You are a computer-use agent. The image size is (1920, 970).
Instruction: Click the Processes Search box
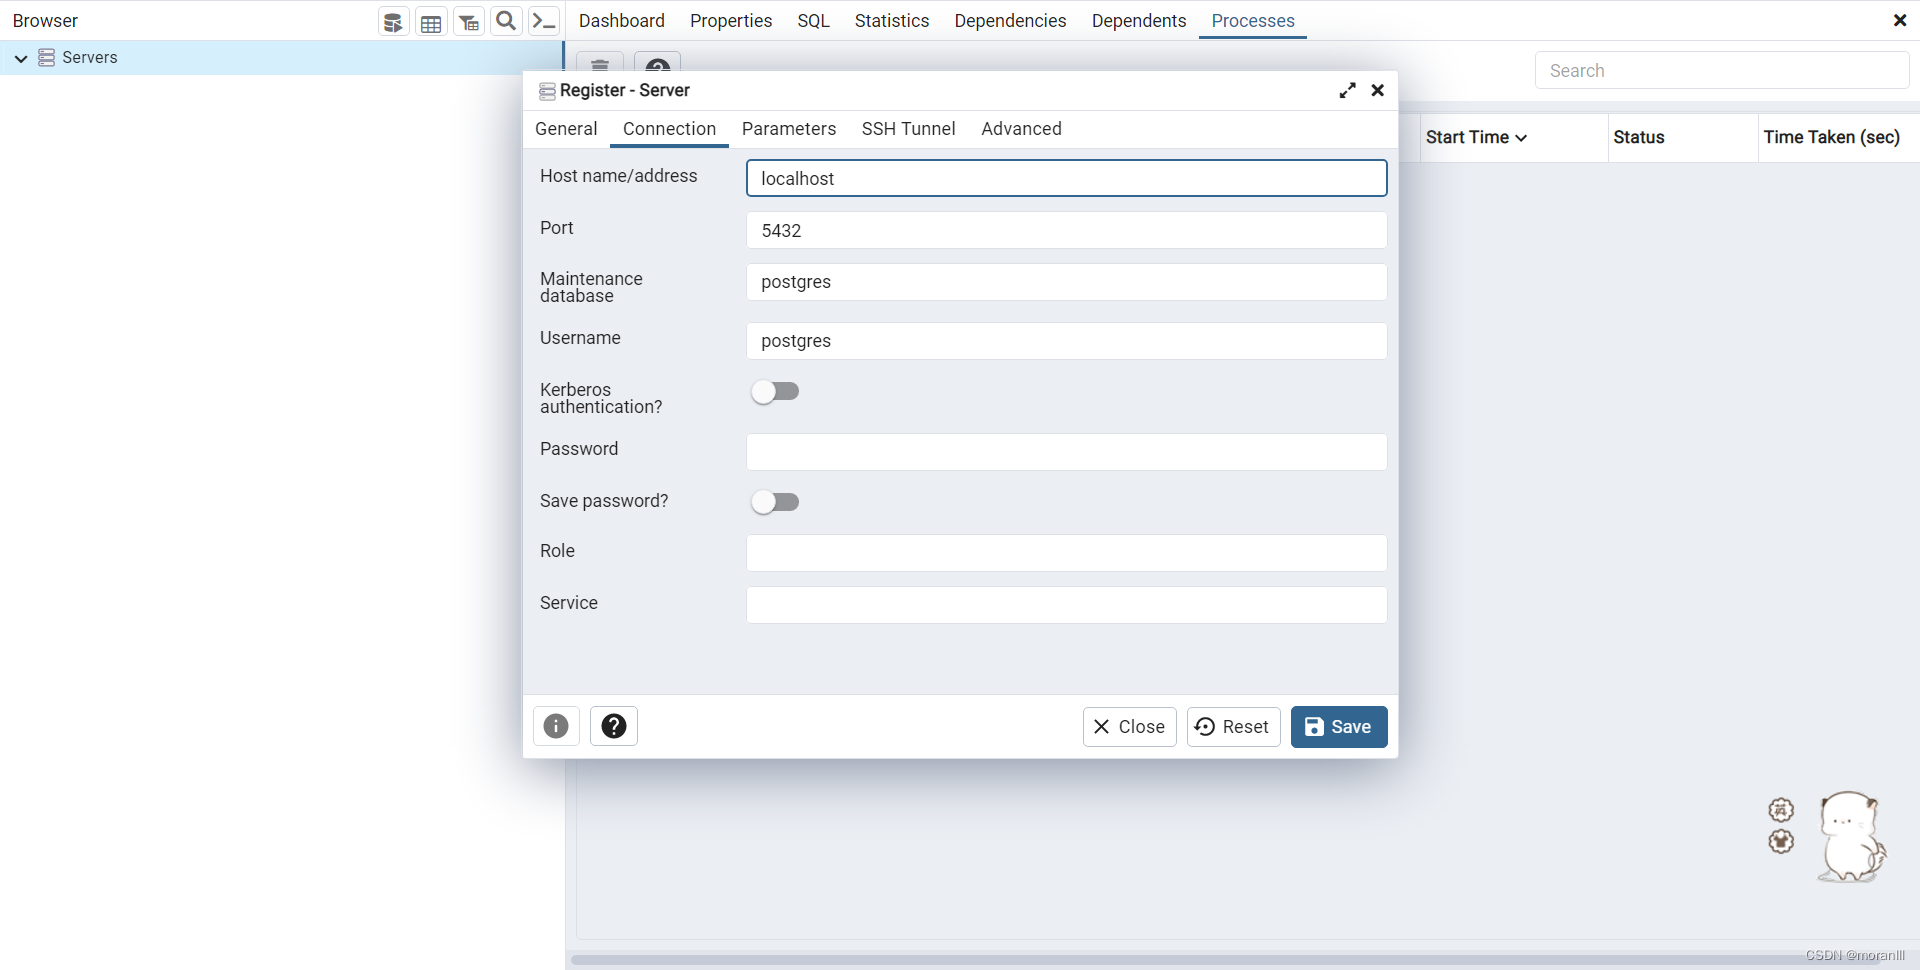point(1721,71)
